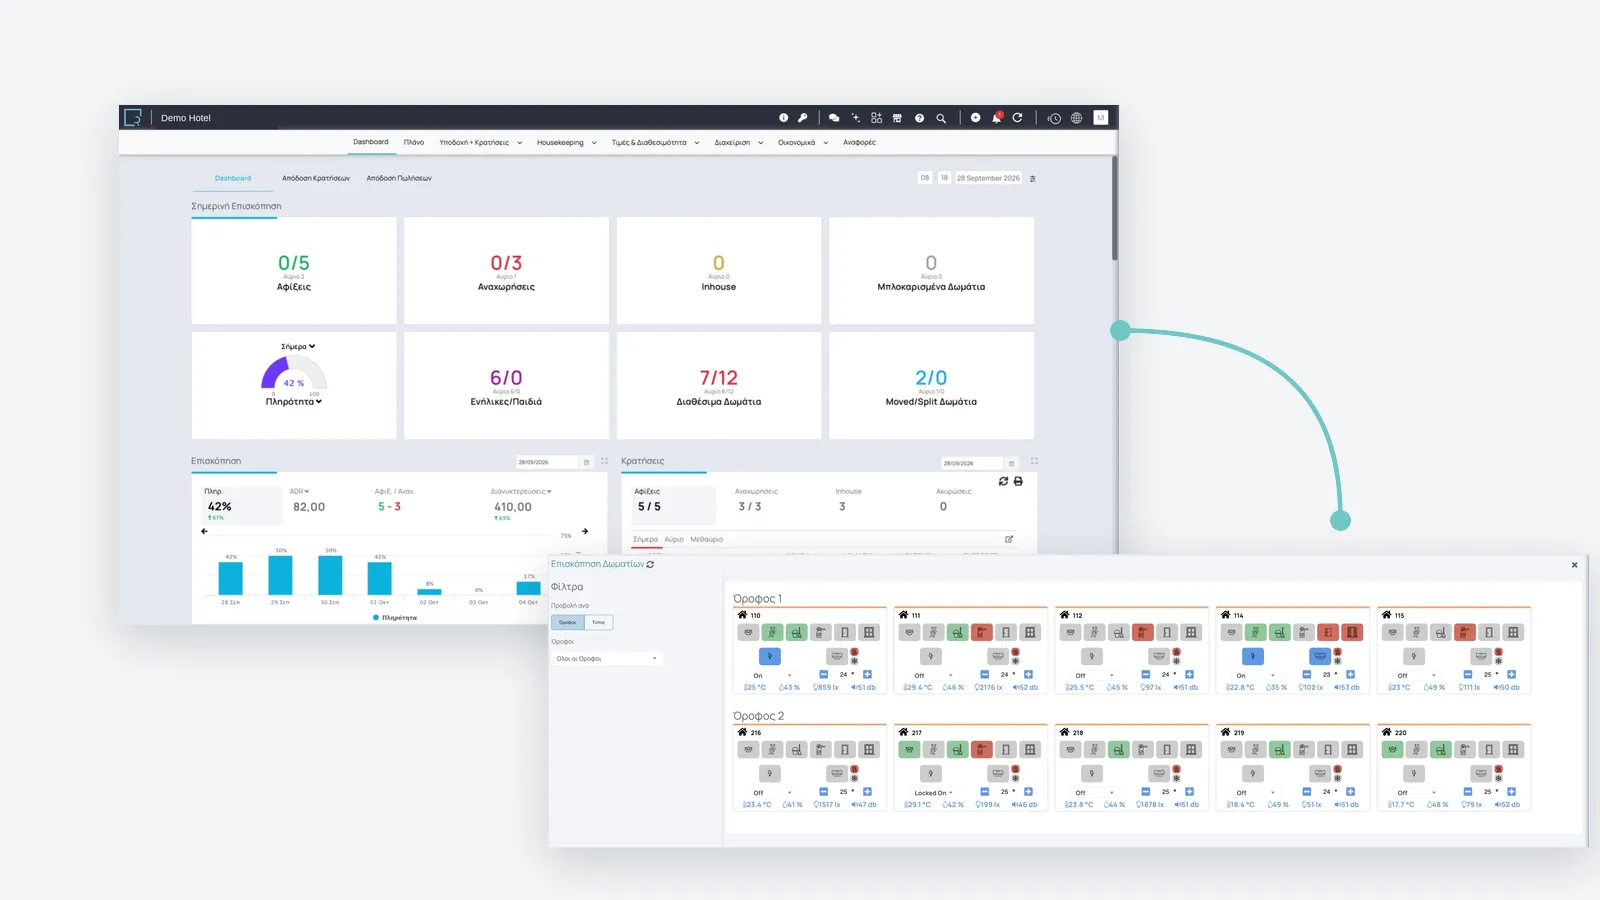The width and height of the screenshot is (1600, 900).
Task: Open the notifications bell icon
Action: click(x=996, y=118)
